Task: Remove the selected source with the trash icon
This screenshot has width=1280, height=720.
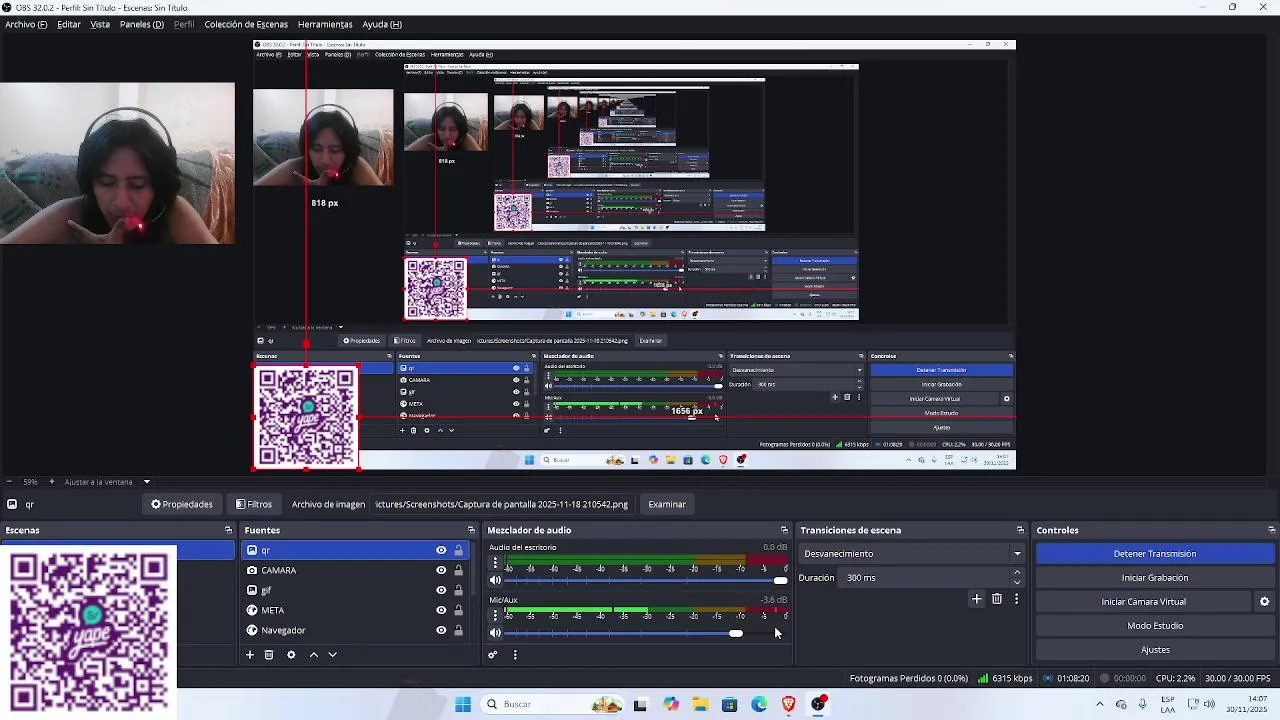Action: coord(269,655)
